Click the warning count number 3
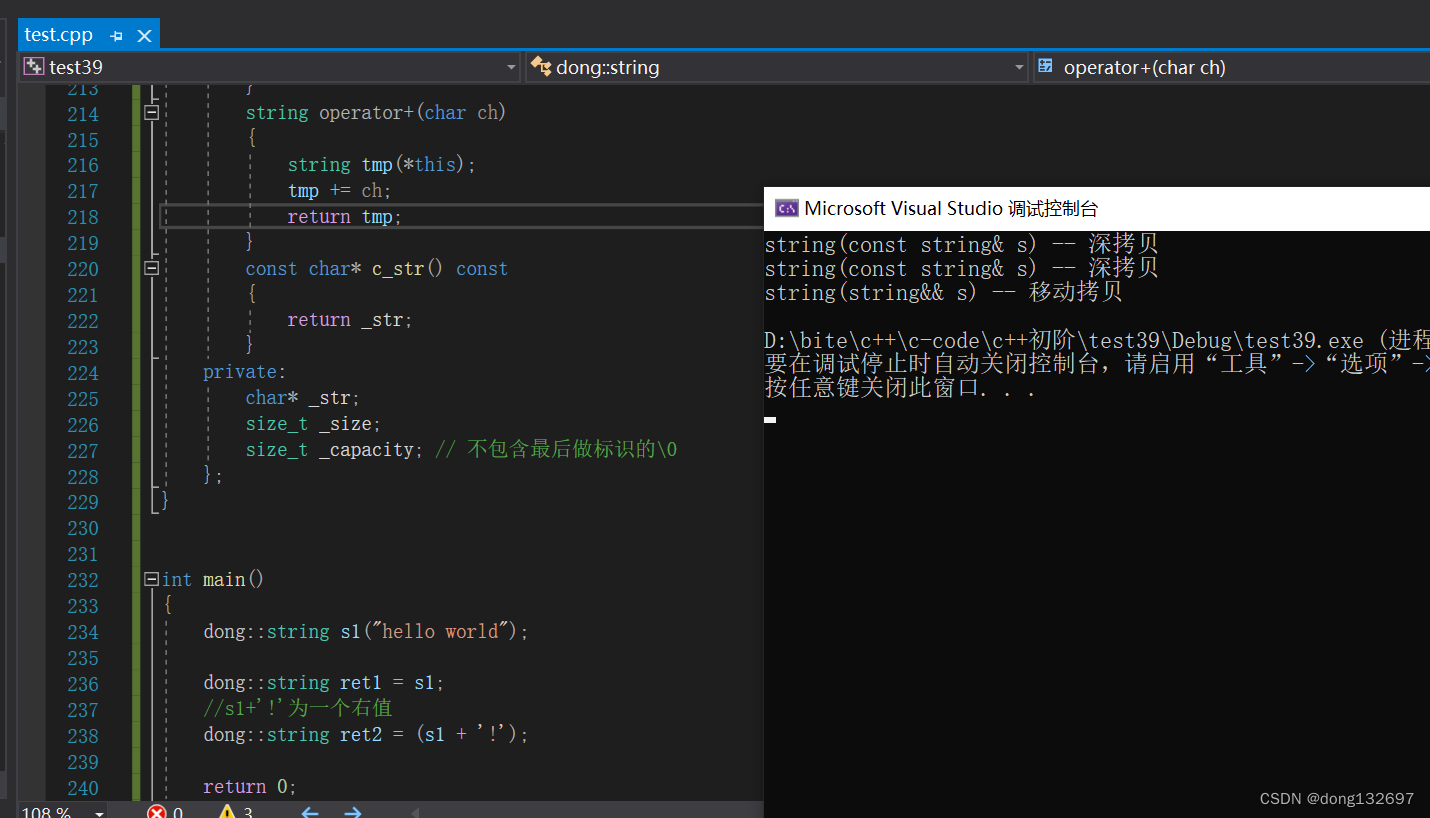Screen dimensions: 1430x818 point(248,813)
